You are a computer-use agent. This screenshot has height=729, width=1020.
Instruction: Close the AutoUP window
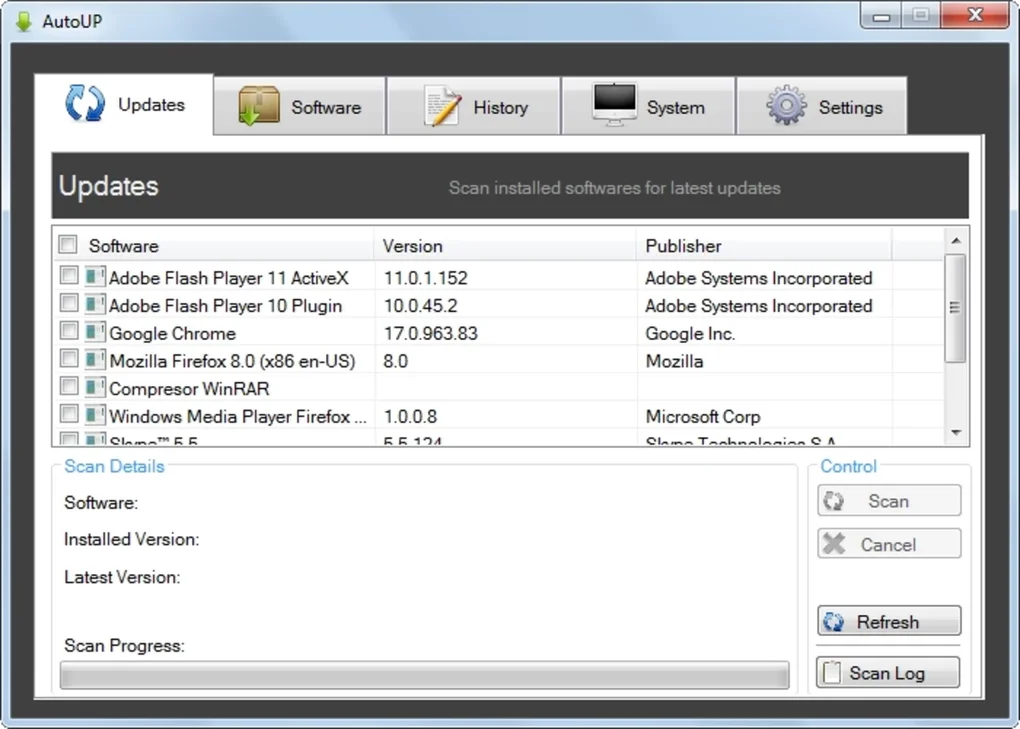(974, 15)
